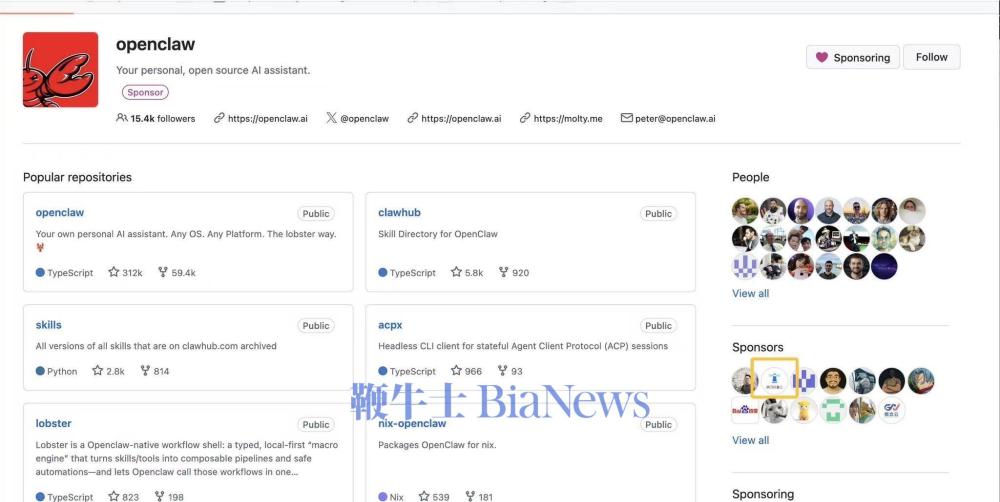Open green pixel identicon sponsor avatar
Image resolution: width=1000 pixels, height=502 pixels.
tap(833, 410)
